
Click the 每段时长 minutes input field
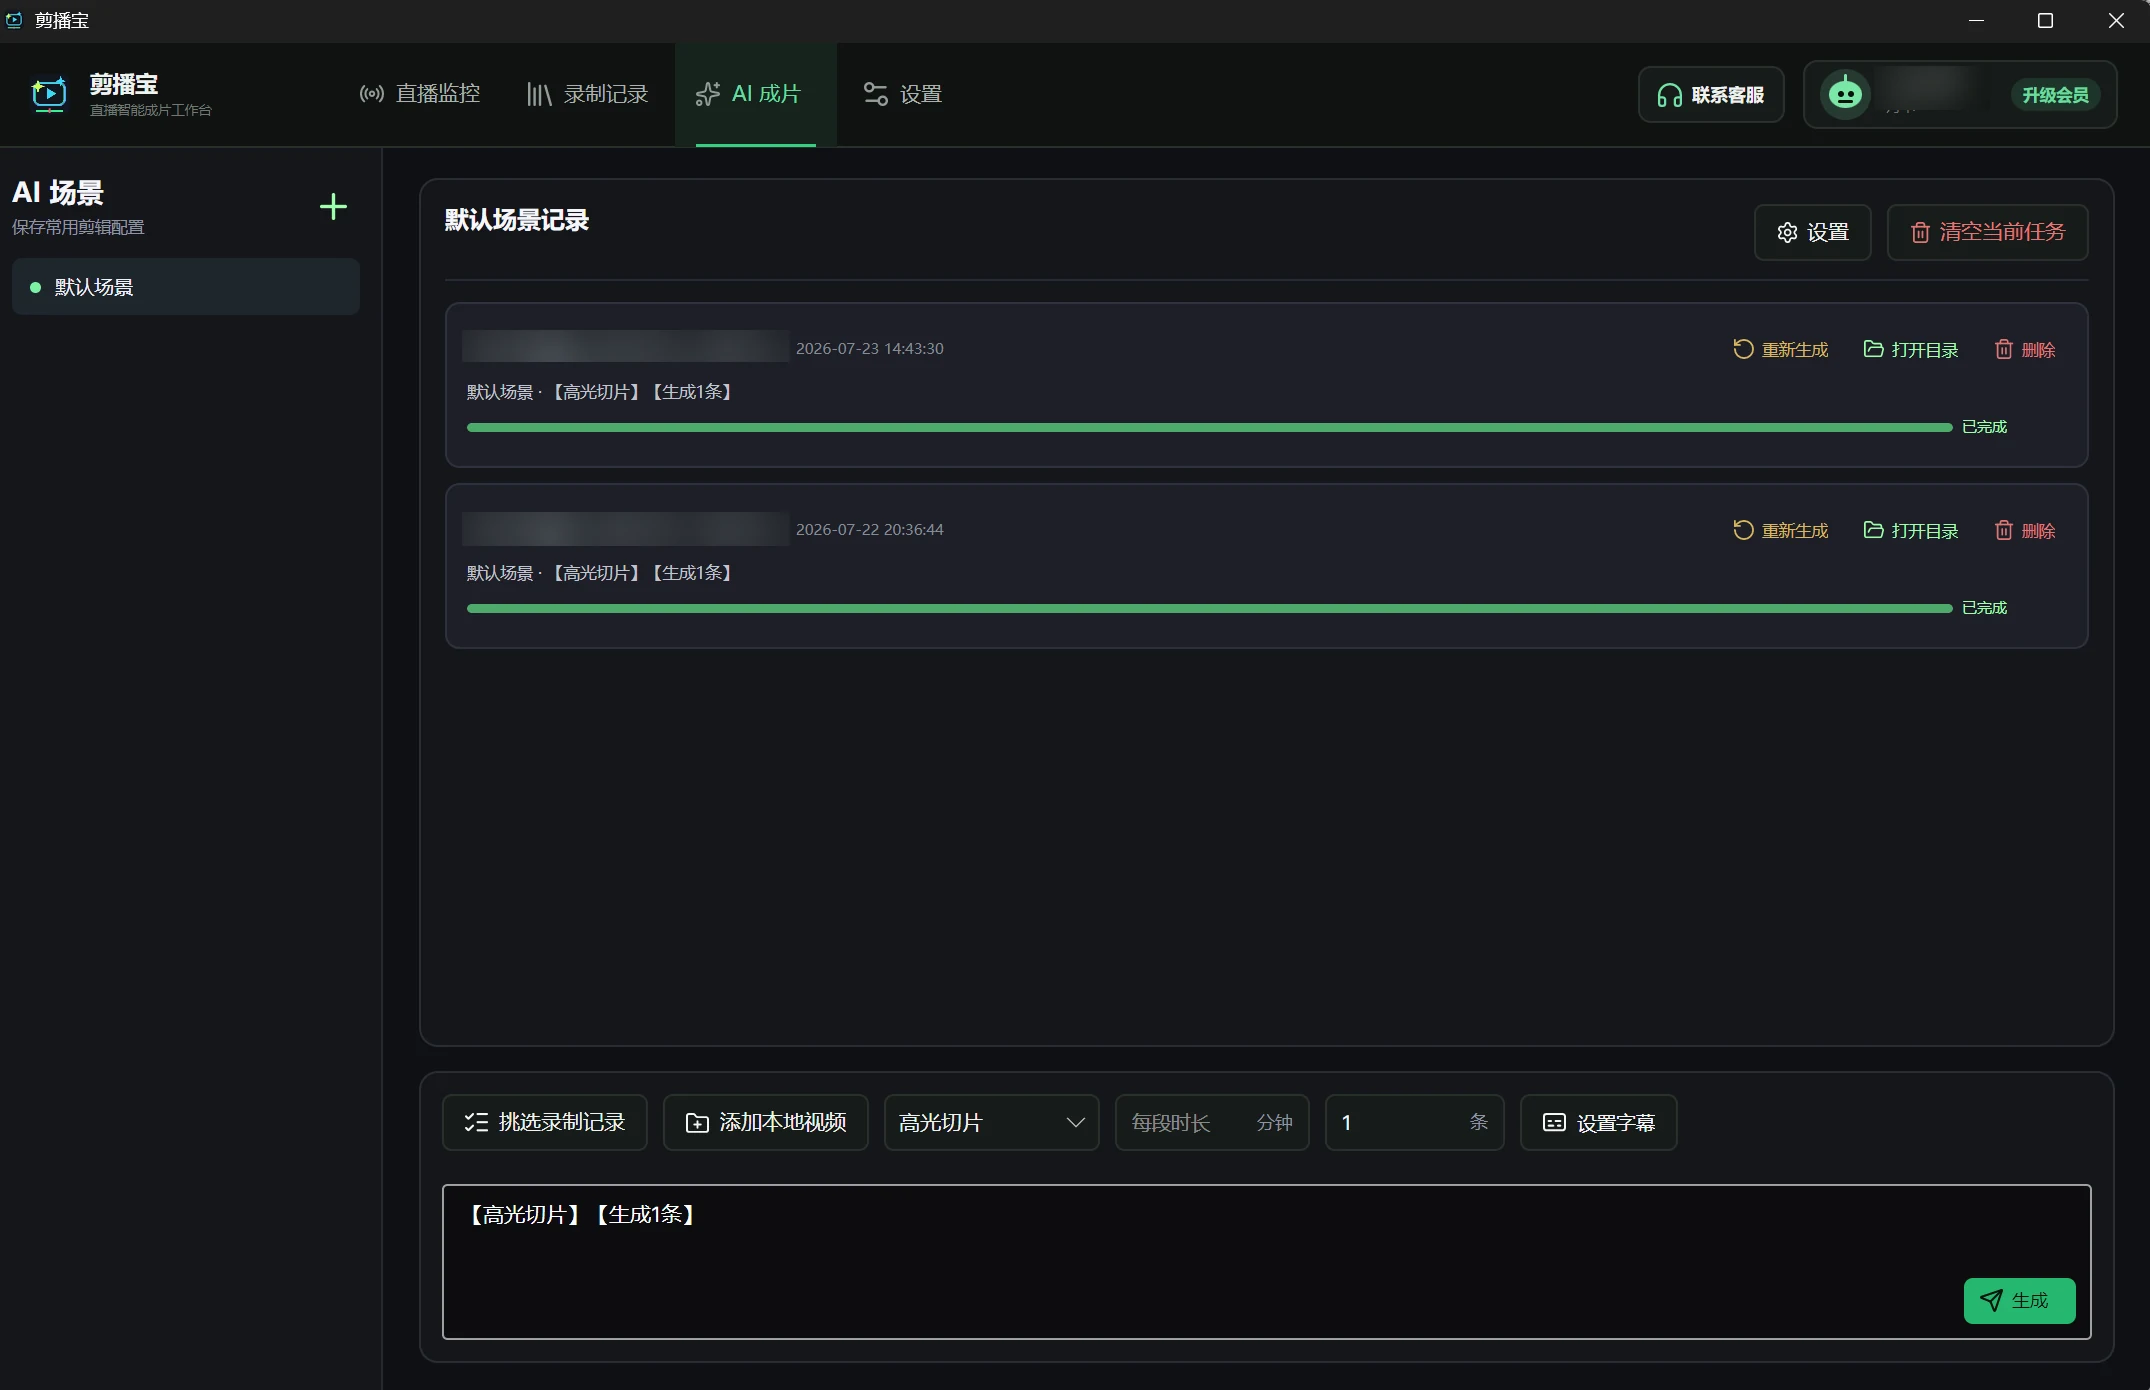(x=1212, y=1123)
